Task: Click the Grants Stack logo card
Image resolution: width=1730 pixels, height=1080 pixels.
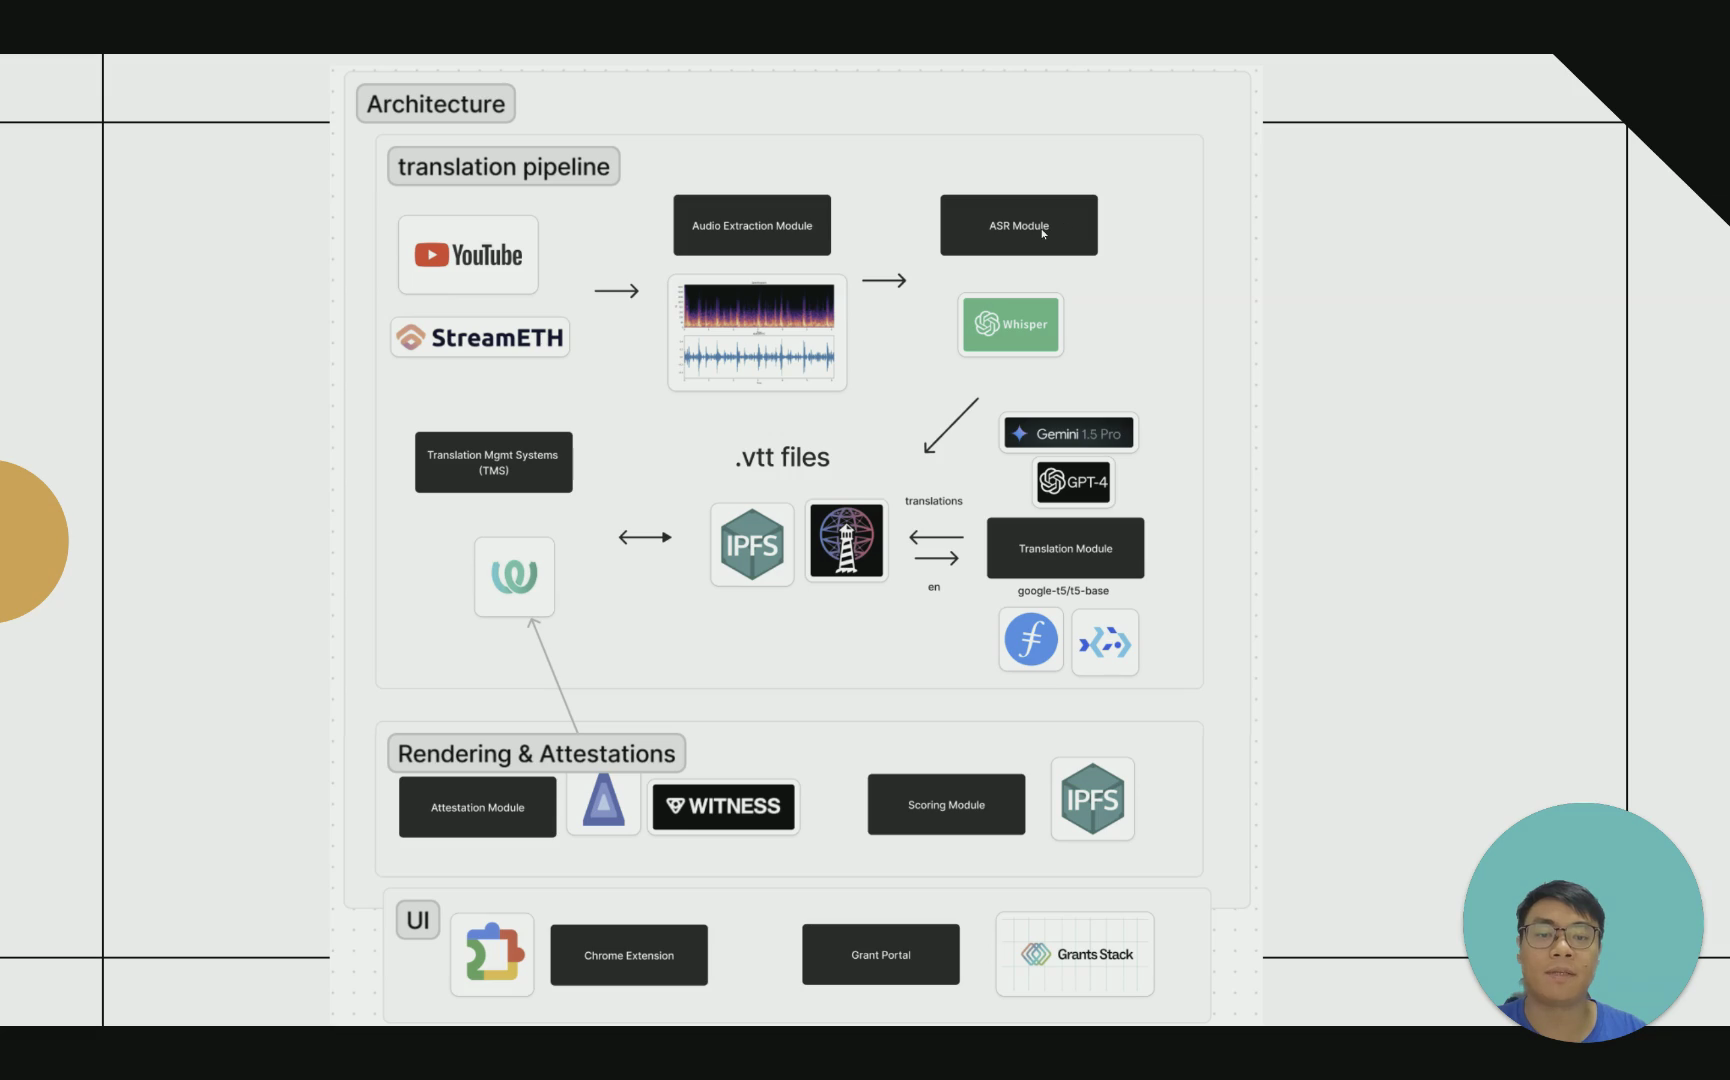Action: [1075, 954]
